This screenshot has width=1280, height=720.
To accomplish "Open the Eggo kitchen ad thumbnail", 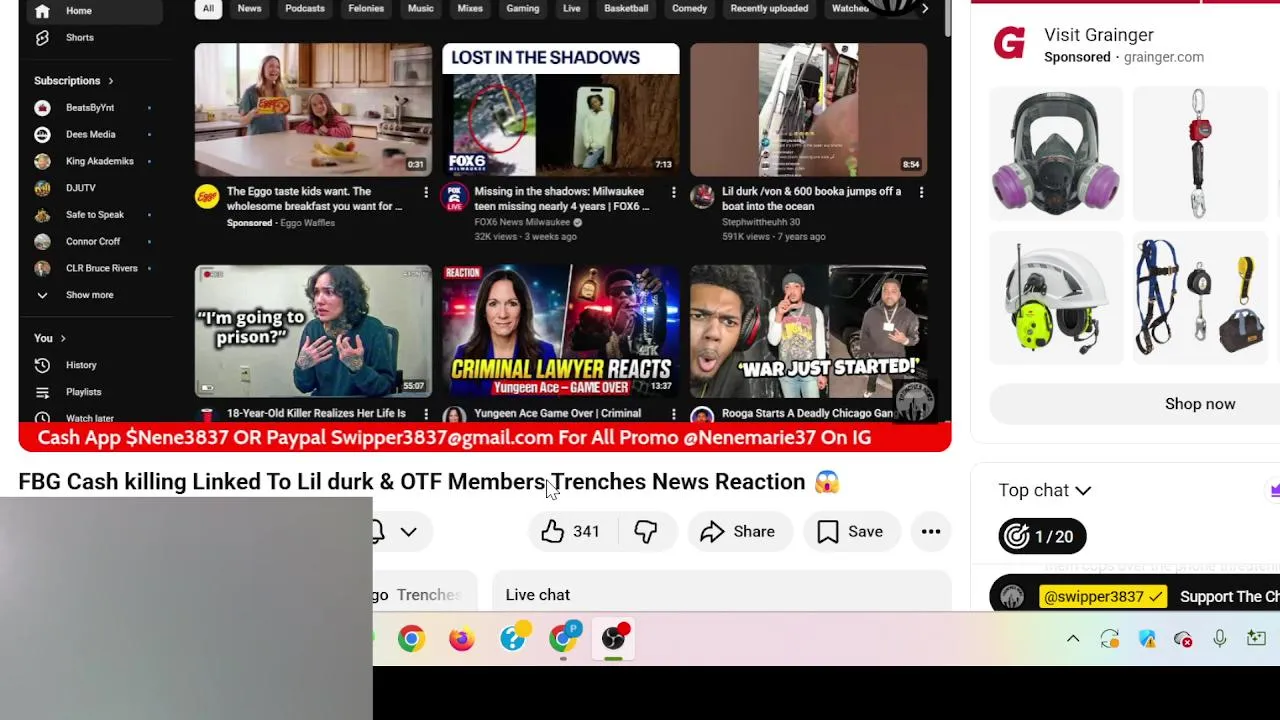I will (313, 110).
